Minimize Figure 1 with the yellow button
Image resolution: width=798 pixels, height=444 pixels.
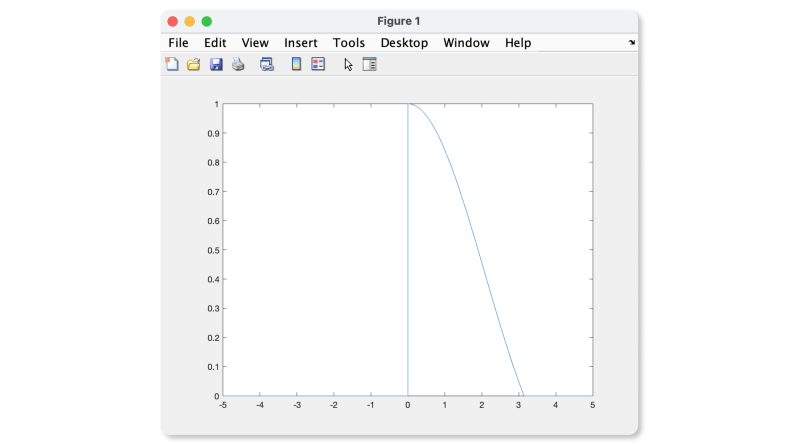189,21
